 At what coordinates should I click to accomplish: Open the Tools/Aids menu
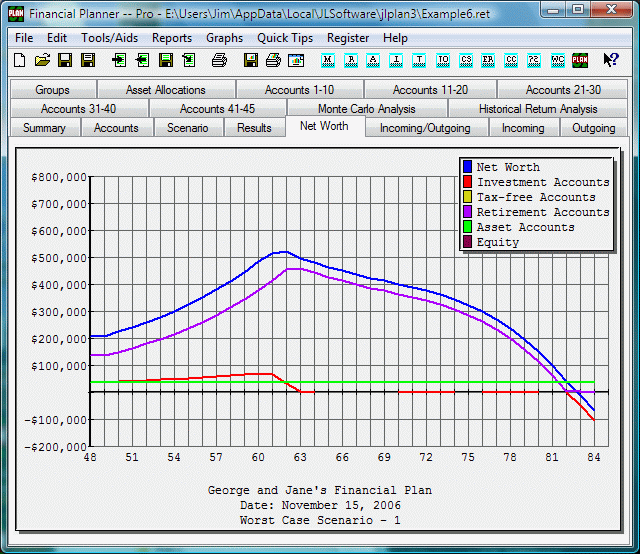point(110,38)
